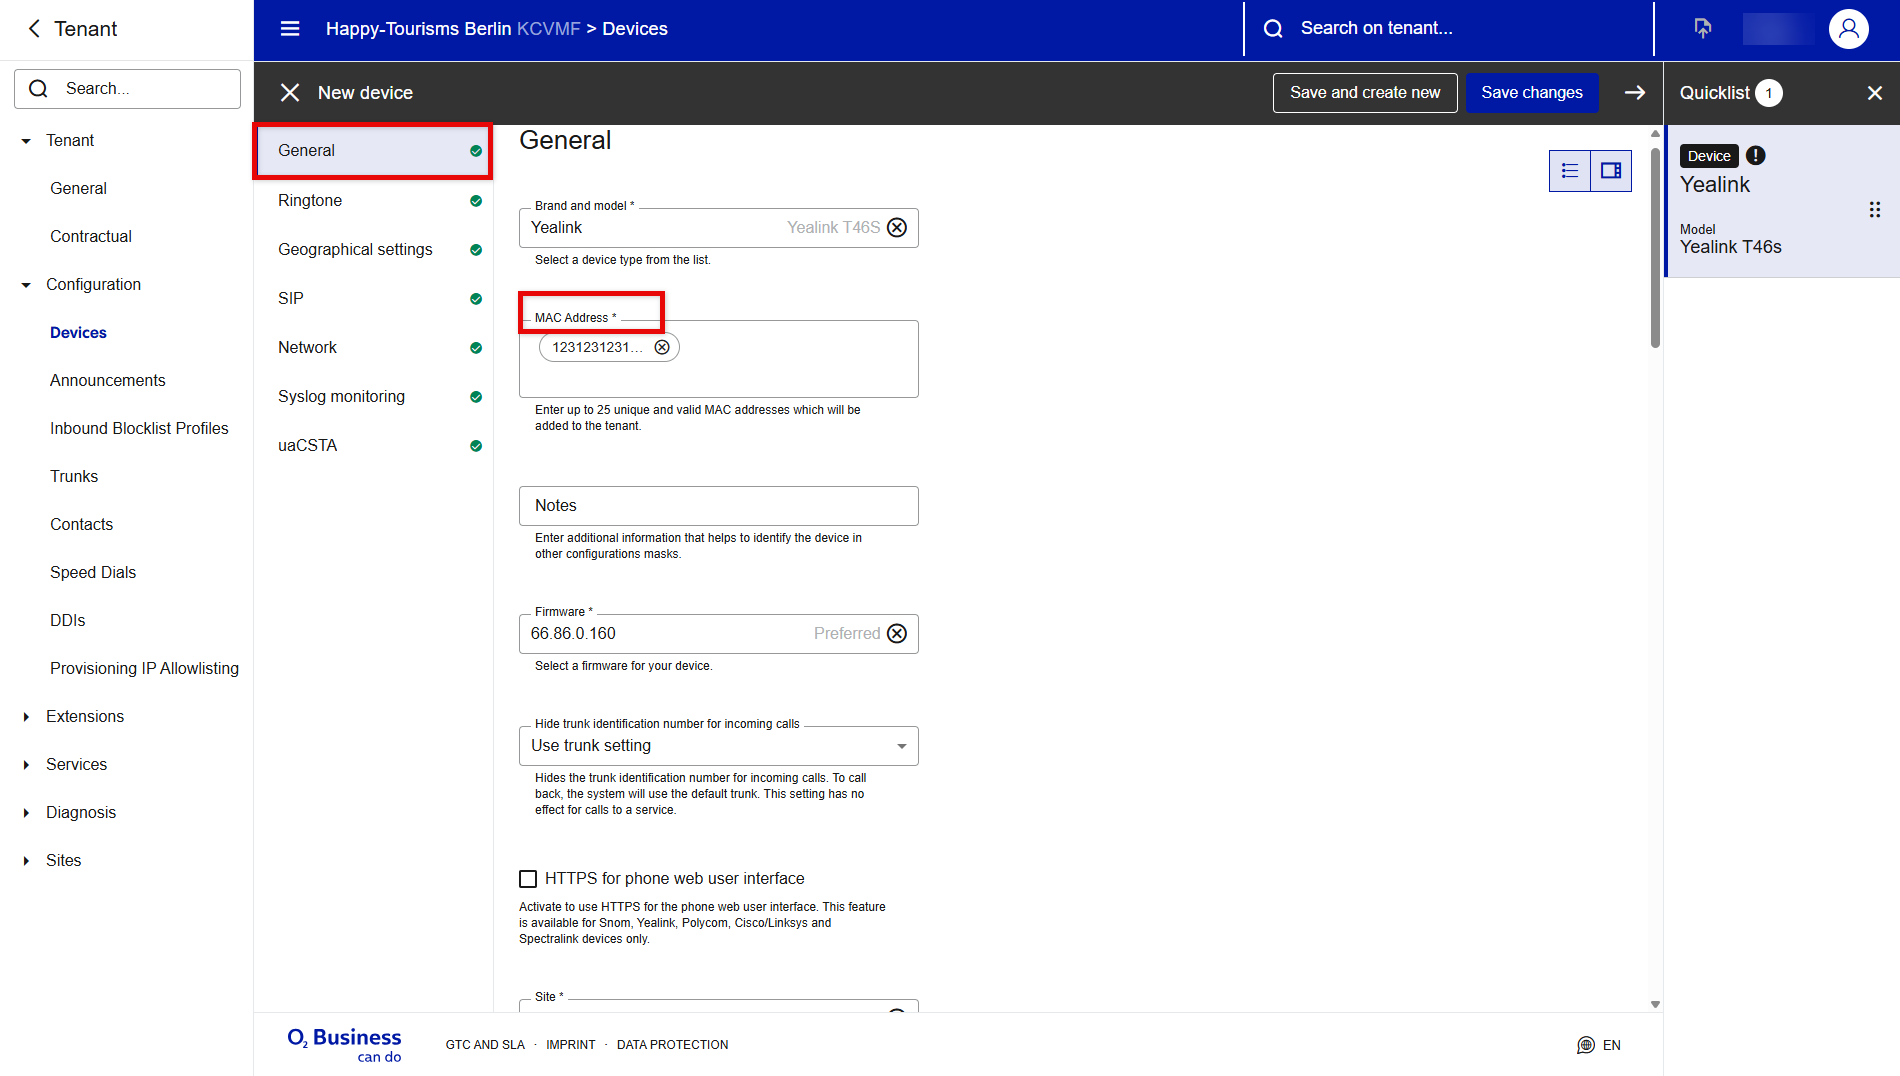
Task: Remove the MAC address chip
Action: (662, 347)
